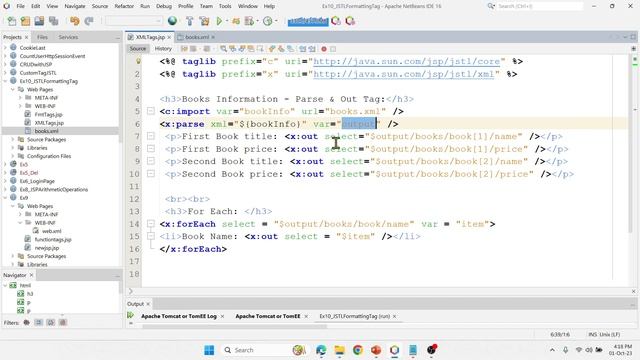Click the New Project toolbar icon
640x360 pixels.
(25, 21)
